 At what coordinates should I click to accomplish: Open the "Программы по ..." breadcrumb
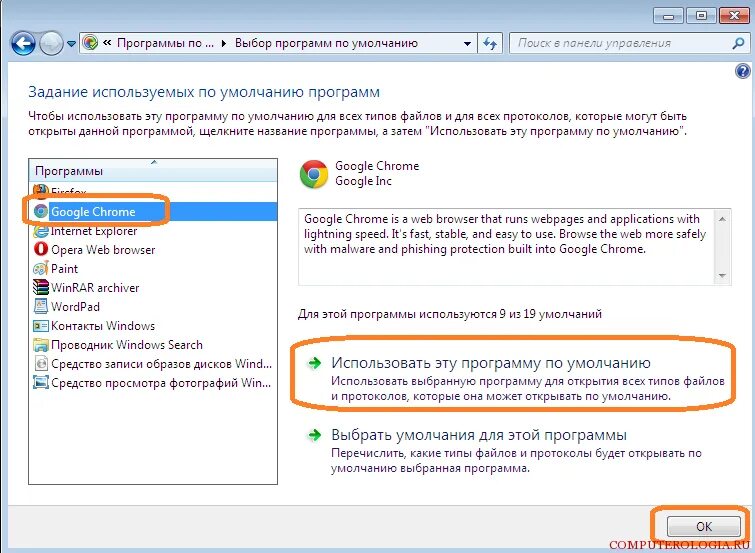[165, 43]
